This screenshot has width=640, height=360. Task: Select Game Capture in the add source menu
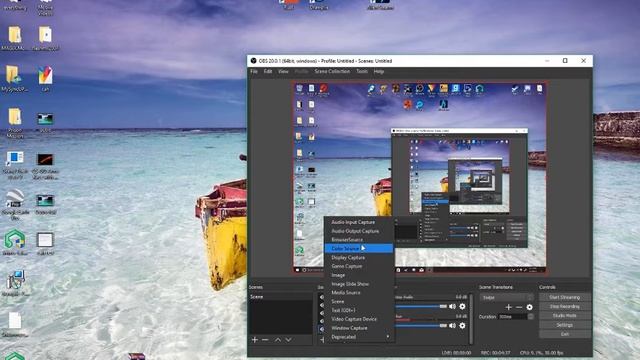pos(359,266)
